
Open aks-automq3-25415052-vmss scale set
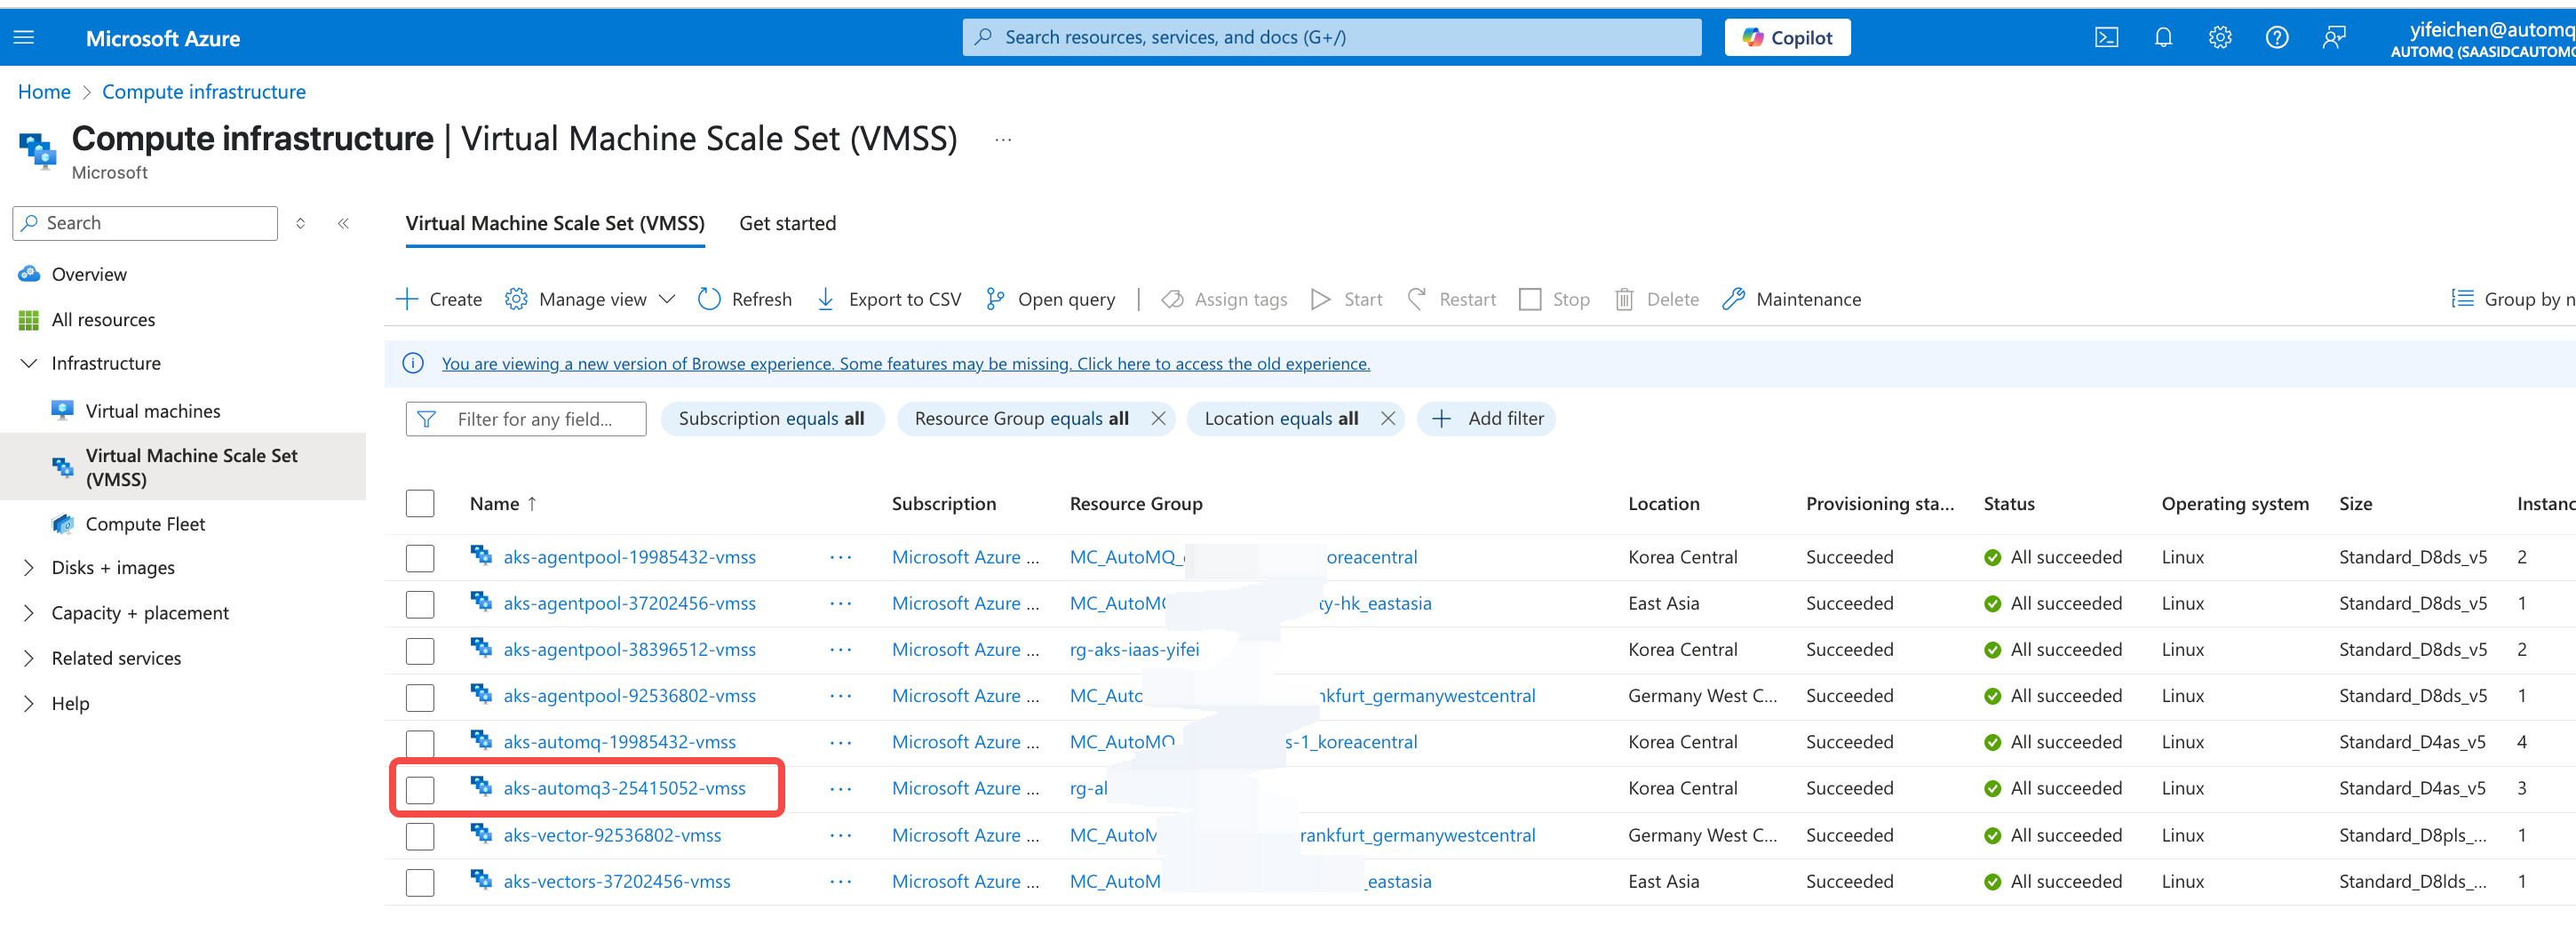point(624,789)
